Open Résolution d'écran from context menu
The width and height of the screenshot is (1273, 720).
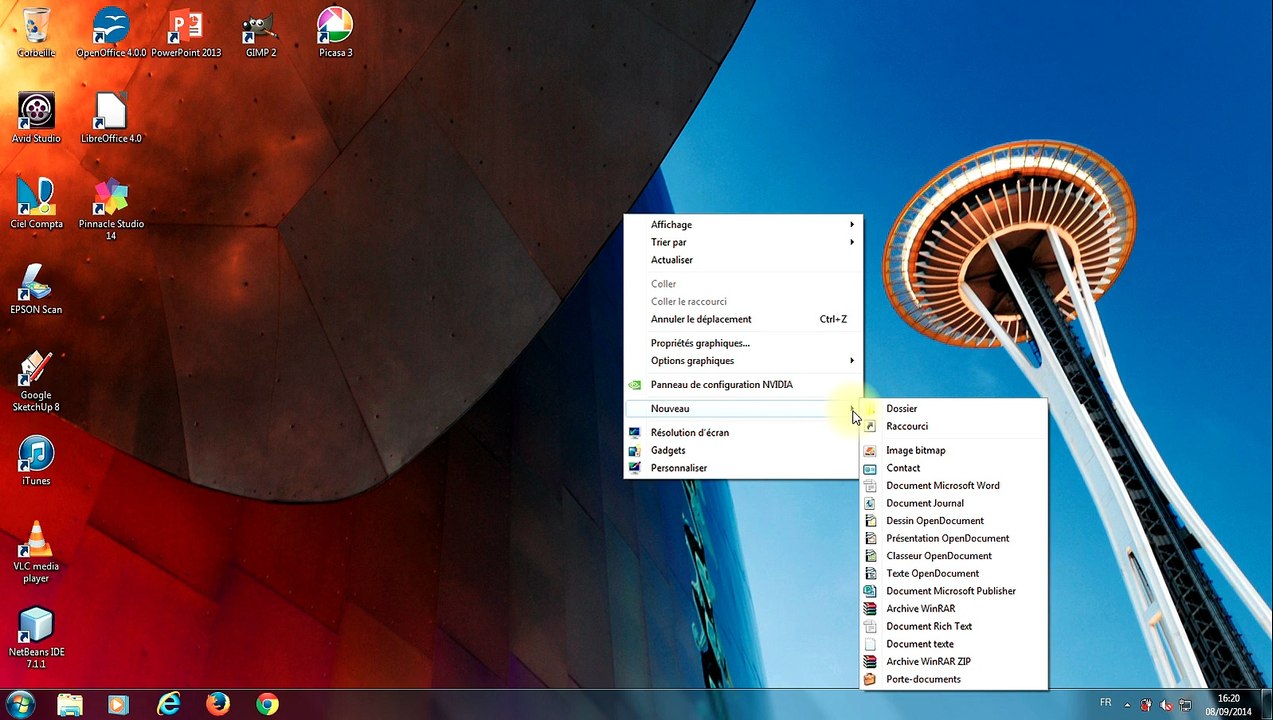(743, 433)
